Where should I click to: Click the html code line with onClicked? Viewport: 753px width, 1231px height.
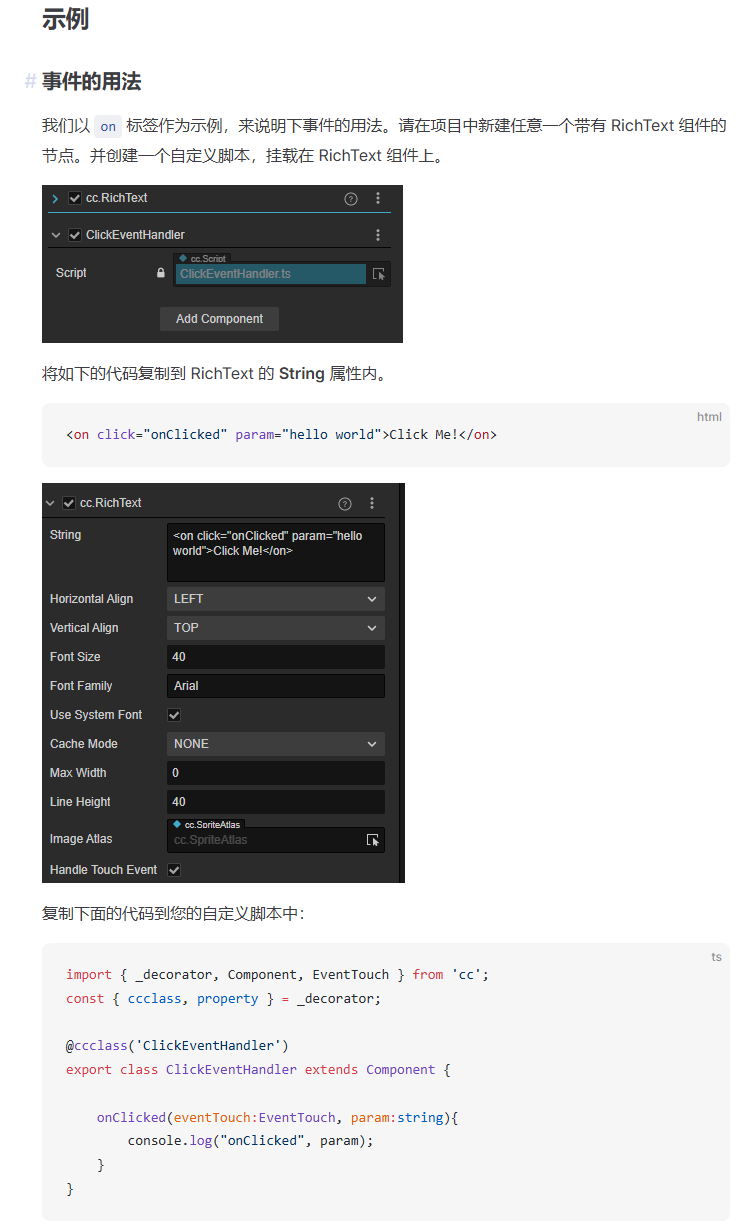coord(281,434)
